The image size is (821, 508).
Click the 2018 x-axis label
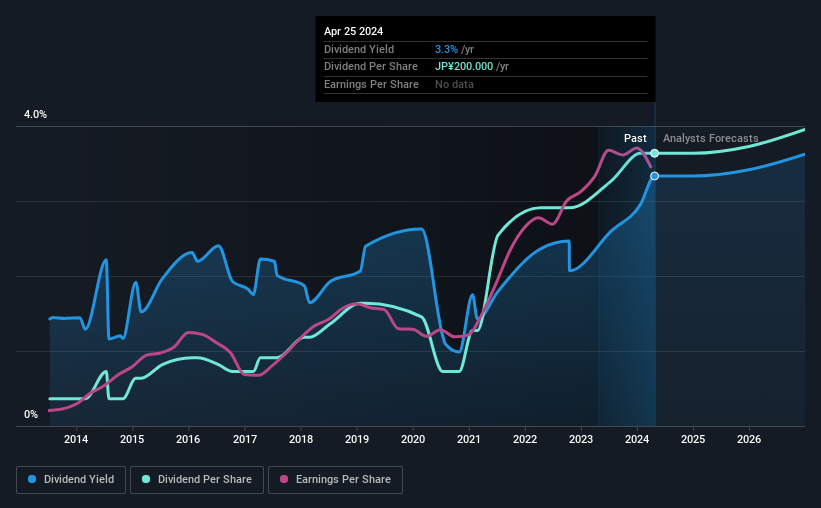click(x=301, y=439)
